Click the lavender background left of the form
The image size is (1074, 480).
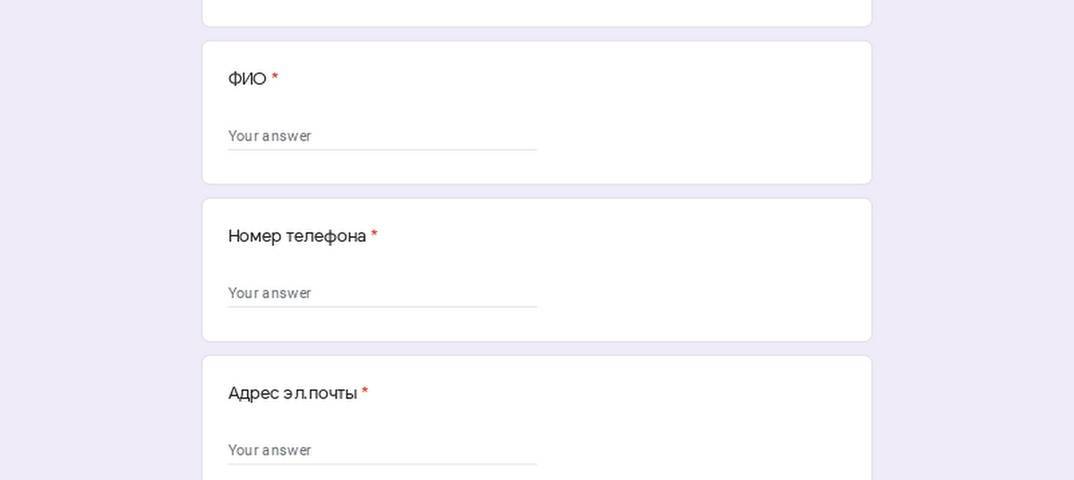(101, 240)
